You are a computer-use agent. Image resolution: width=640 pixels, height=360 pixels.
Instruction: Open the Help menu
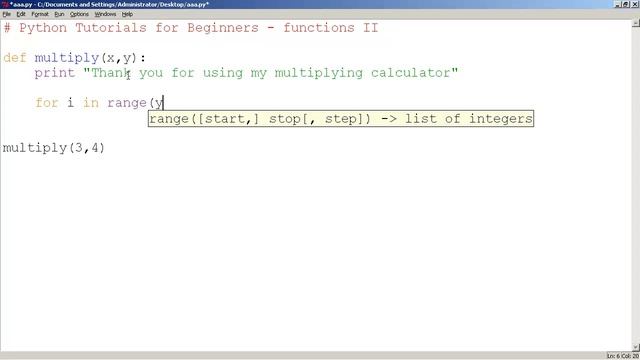pos(127,14)
